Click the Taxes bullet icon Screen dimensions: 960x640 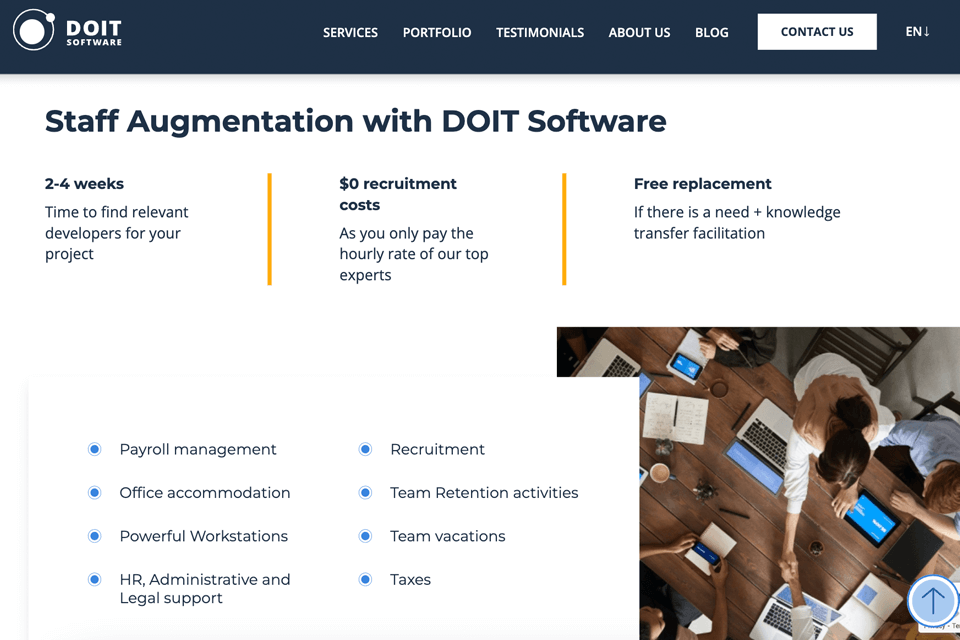(x=365, y=579)
